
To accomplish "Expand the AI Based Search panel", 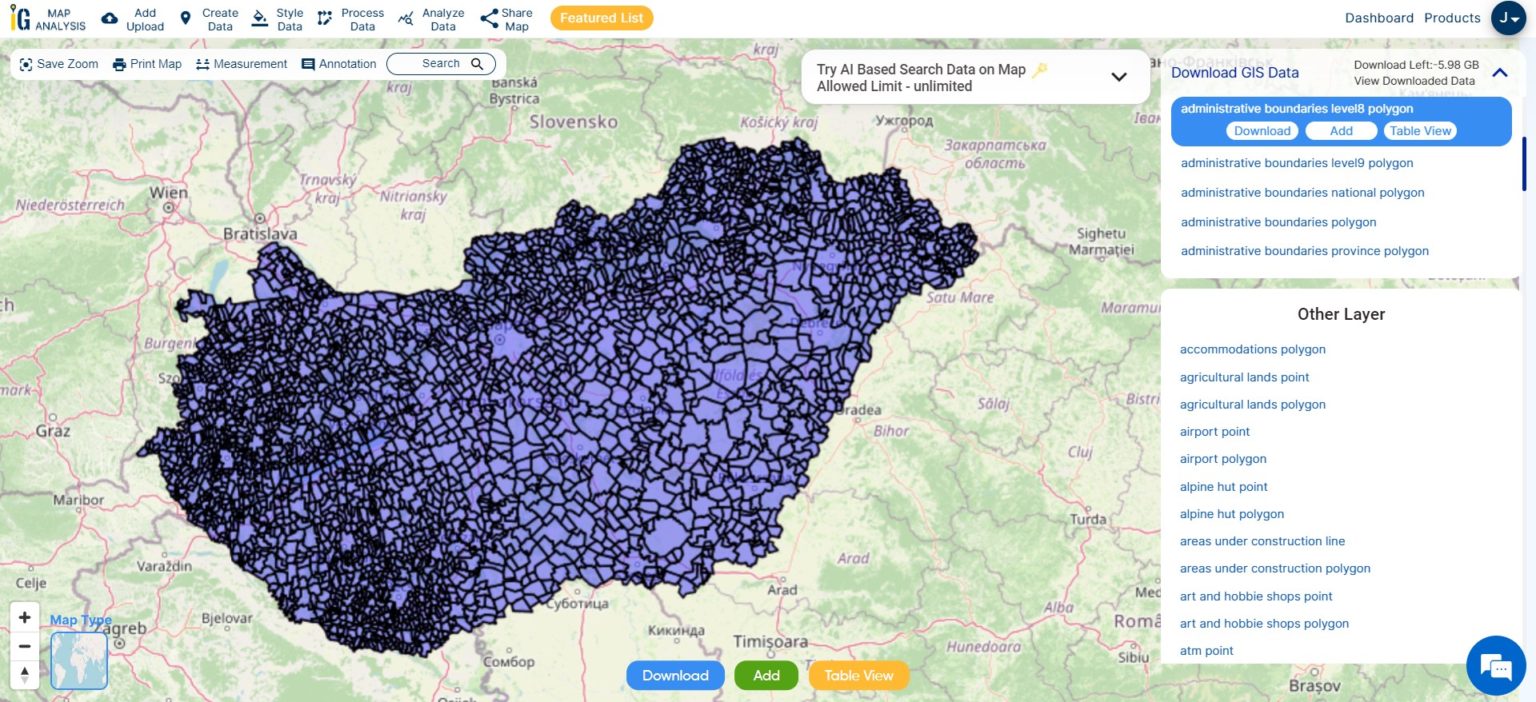I will 1119,77.
